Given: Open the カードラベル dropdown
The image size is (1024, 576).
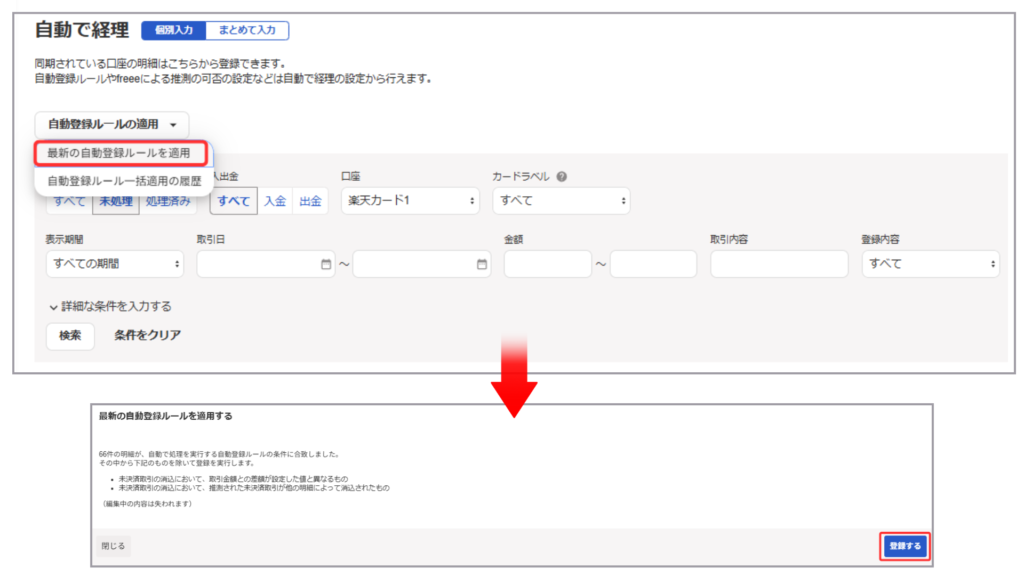Looking at the screenshot, I should (x=560, y=201).
